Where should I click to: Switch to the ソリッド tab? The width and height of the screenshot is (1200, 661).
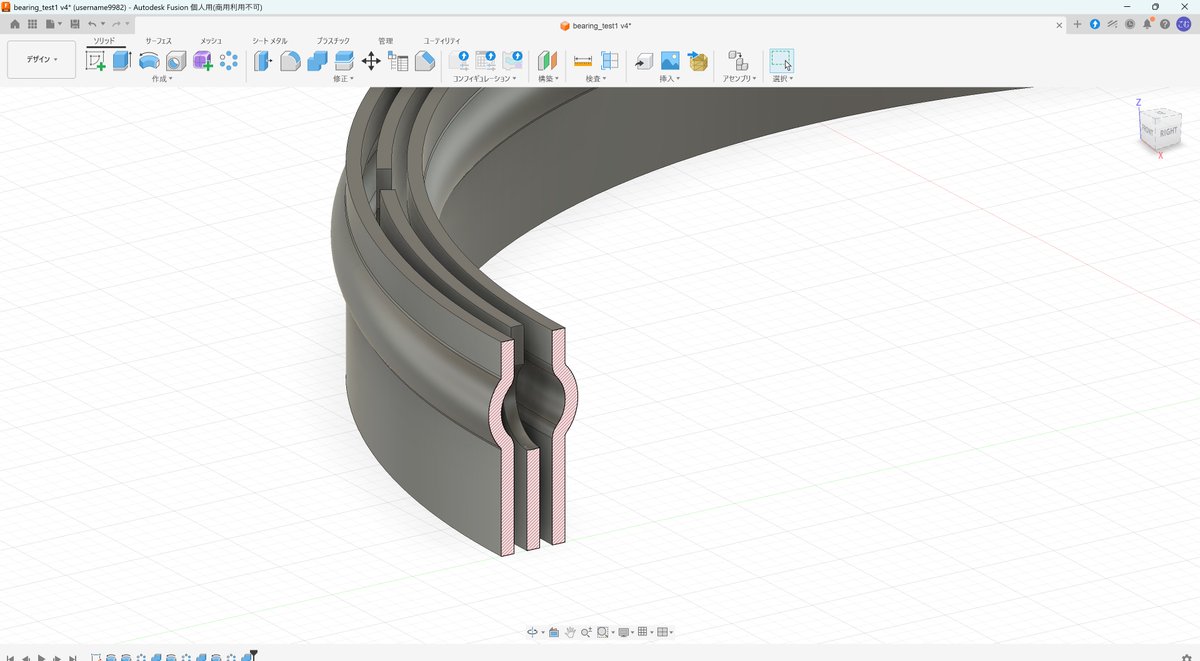[104, 41]
